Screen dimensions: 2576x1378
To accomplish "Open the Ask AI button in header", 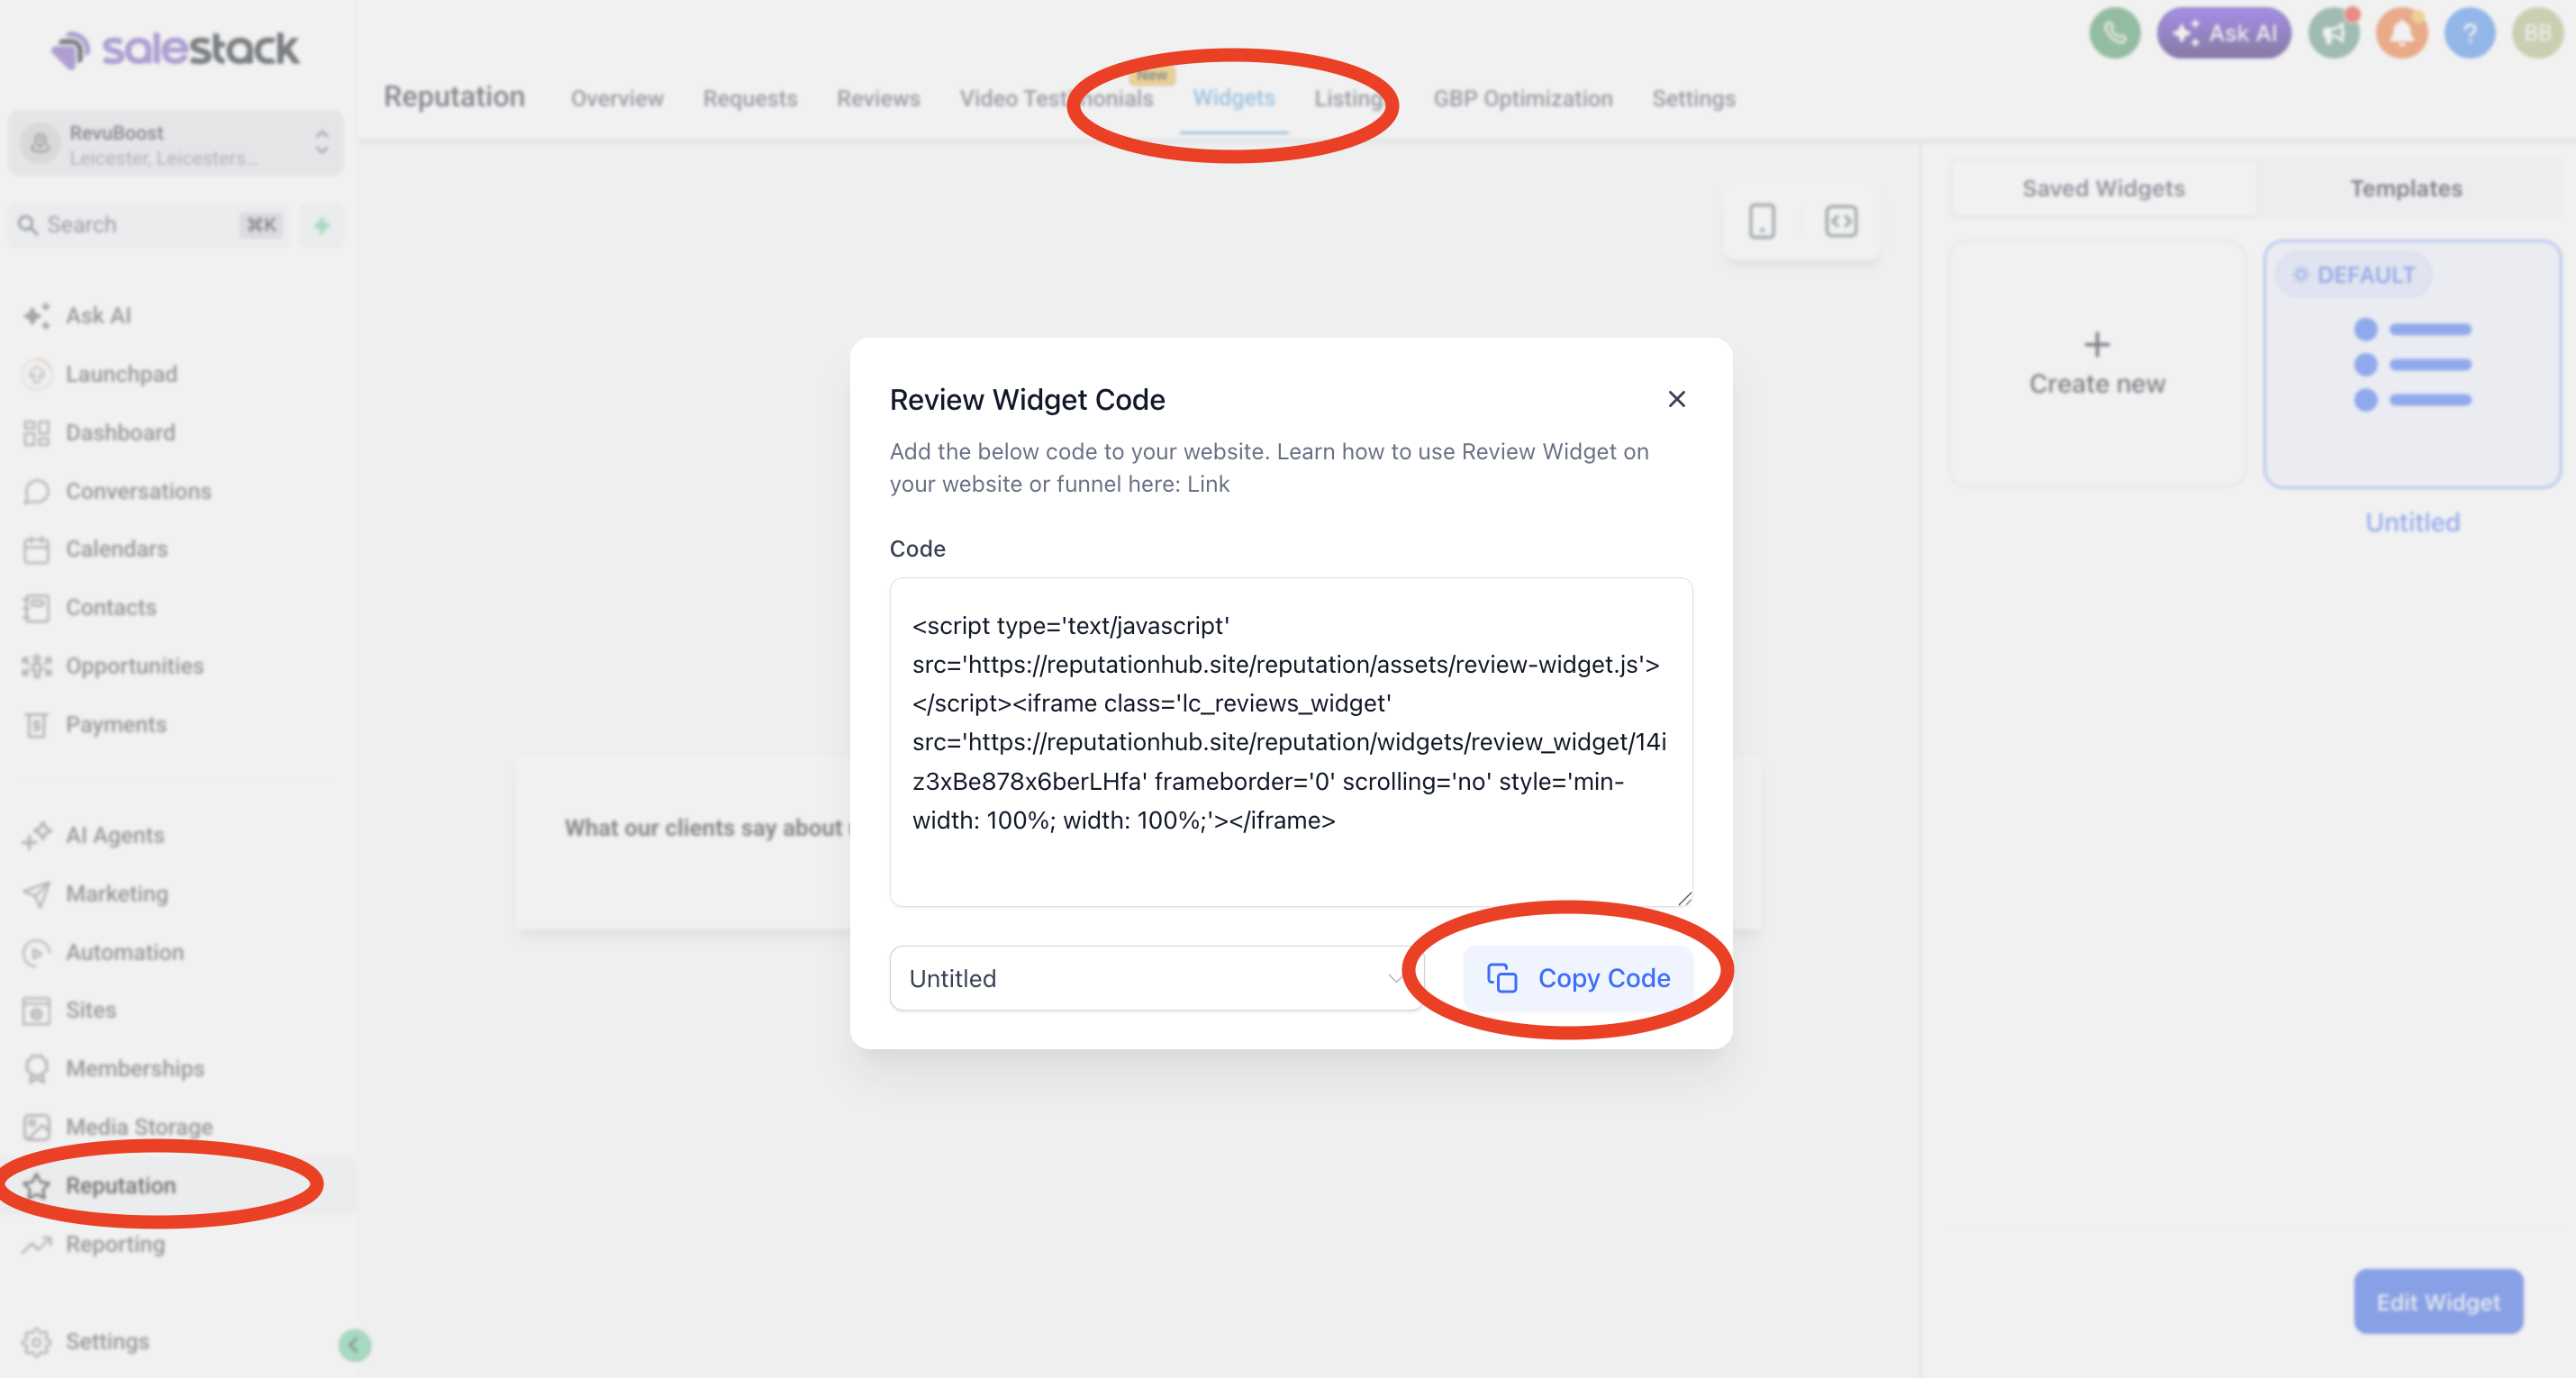I will [2224, 34].
